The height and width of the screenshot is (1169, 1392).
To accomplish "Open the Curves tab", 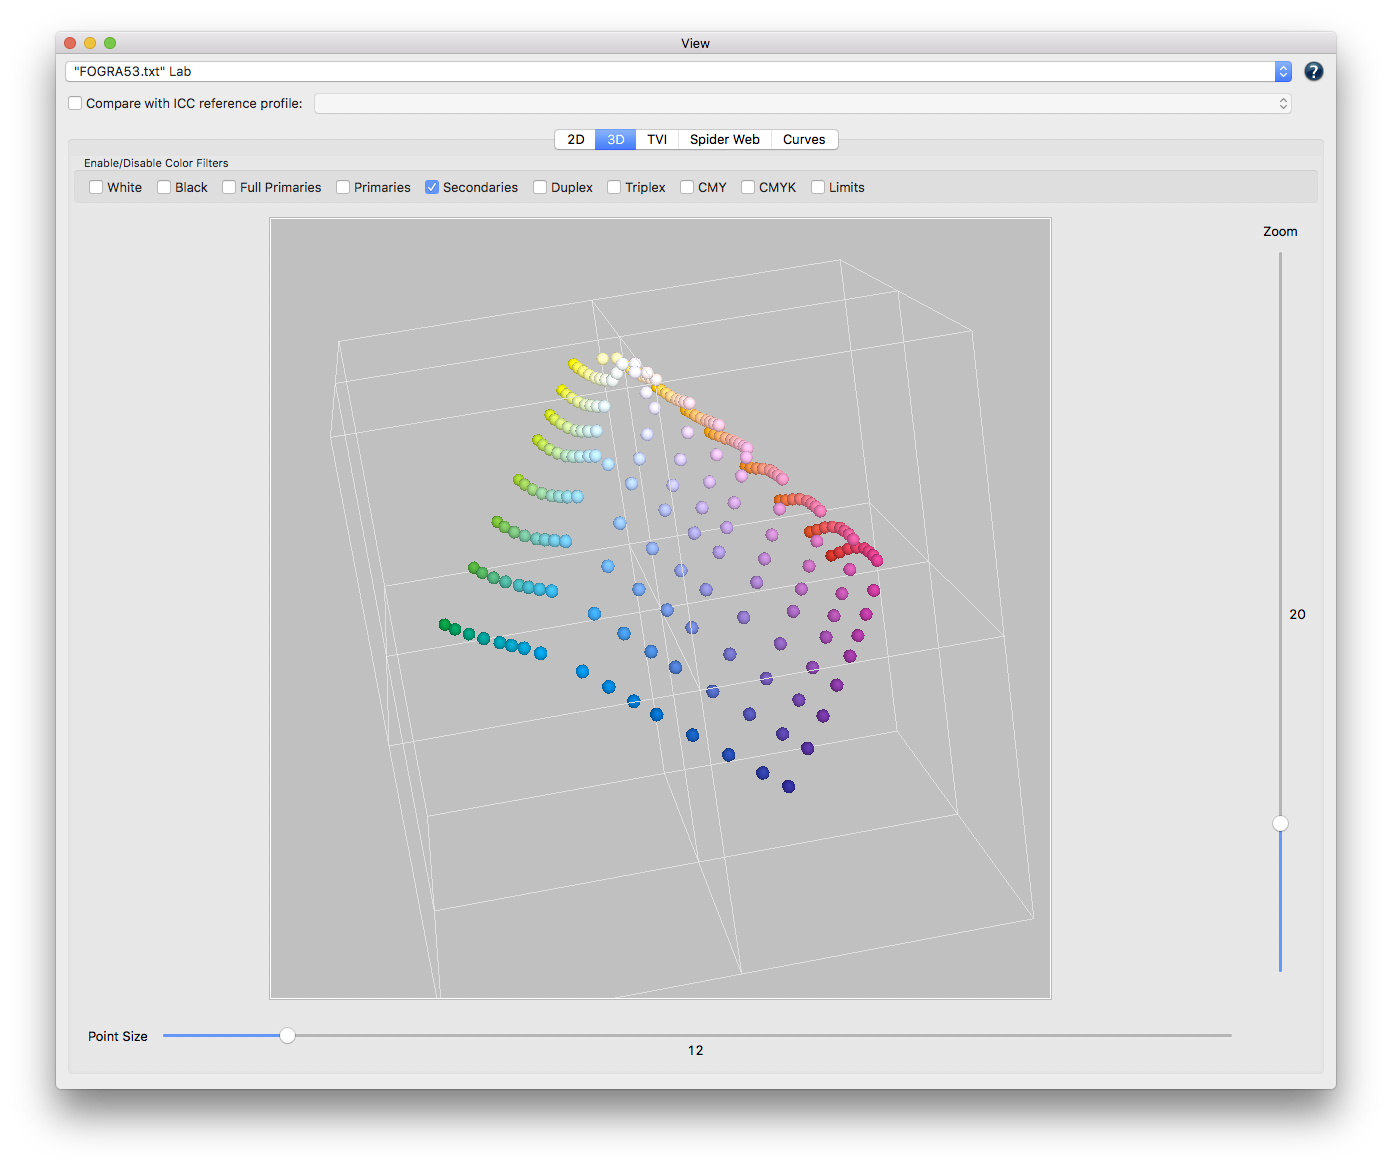I will point(804,140).
